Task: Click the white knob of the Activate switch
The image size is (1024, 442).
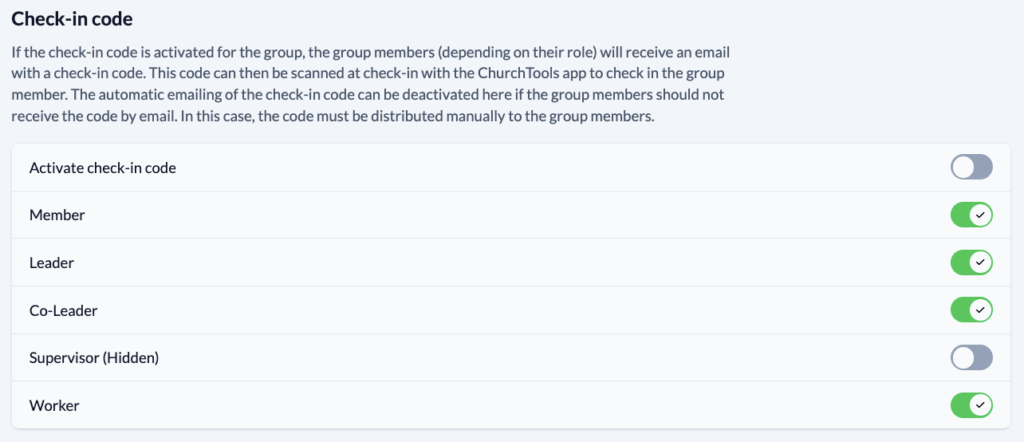Action: 962,167
